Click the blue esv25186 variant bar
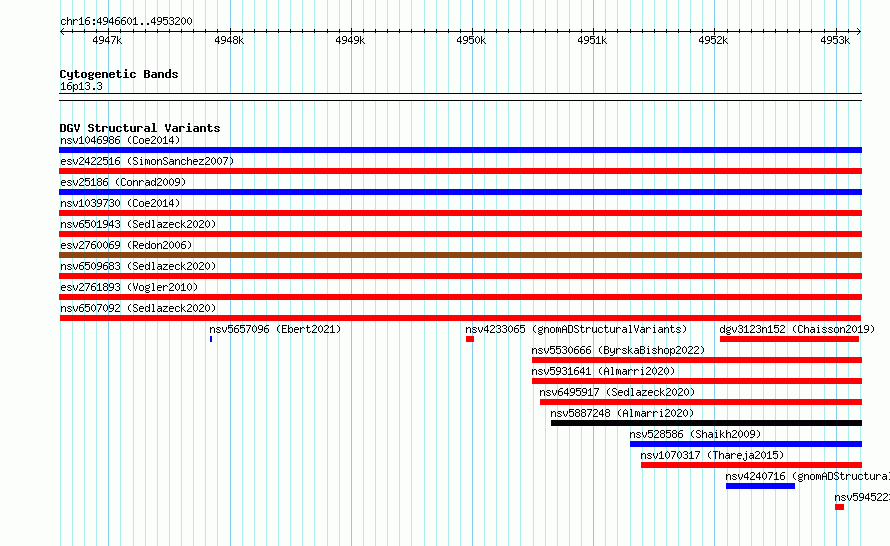This screenshot has height=546, width=890. (460, 192)
